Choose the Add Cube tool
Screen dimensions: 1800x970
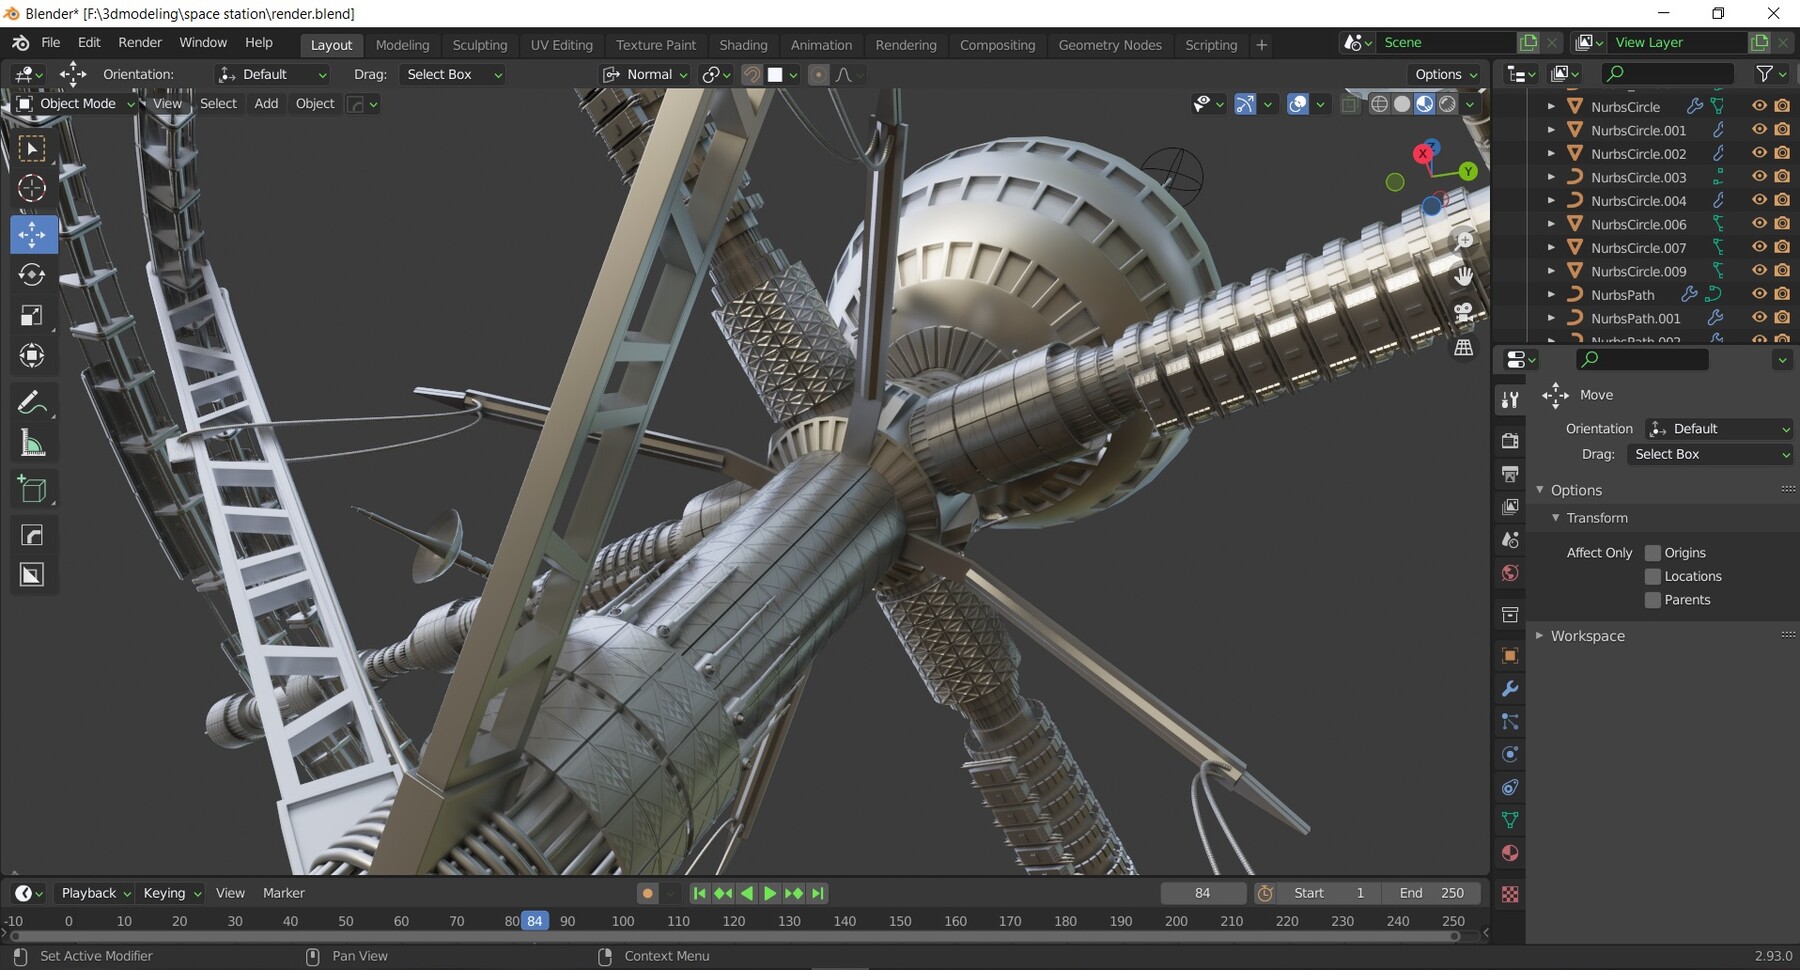32,489
